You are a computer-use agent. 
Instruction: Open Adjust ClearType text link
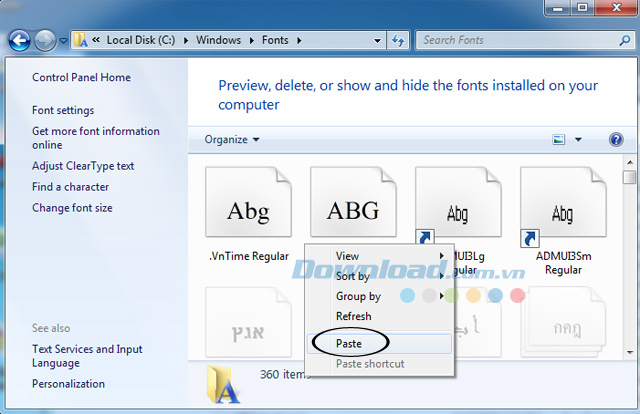[83, 166]
